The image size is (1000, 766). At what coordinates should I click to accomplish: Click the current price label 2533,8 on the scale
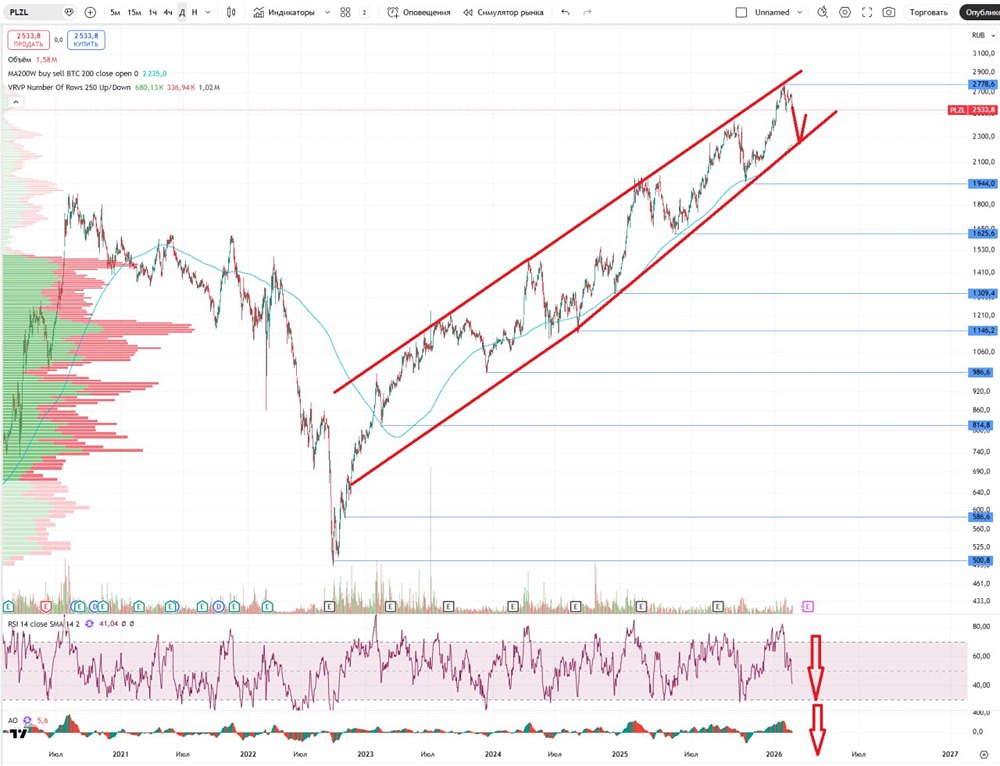click(983, 110)
